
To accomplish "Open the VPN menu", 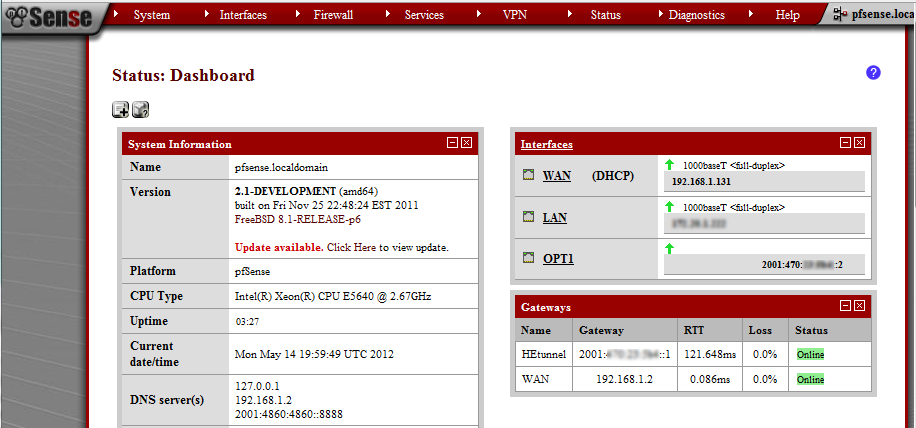I will pyautogui.click(x=515, y=15).
